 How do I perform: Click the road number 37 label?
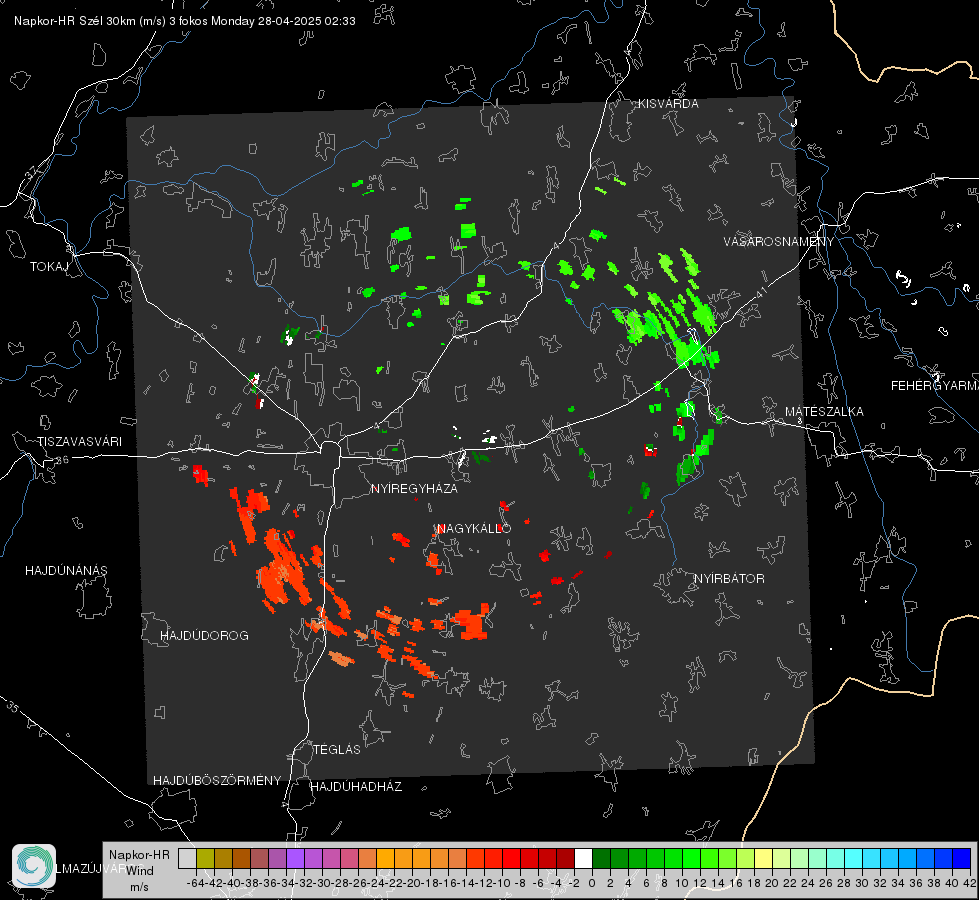(32, 172)
